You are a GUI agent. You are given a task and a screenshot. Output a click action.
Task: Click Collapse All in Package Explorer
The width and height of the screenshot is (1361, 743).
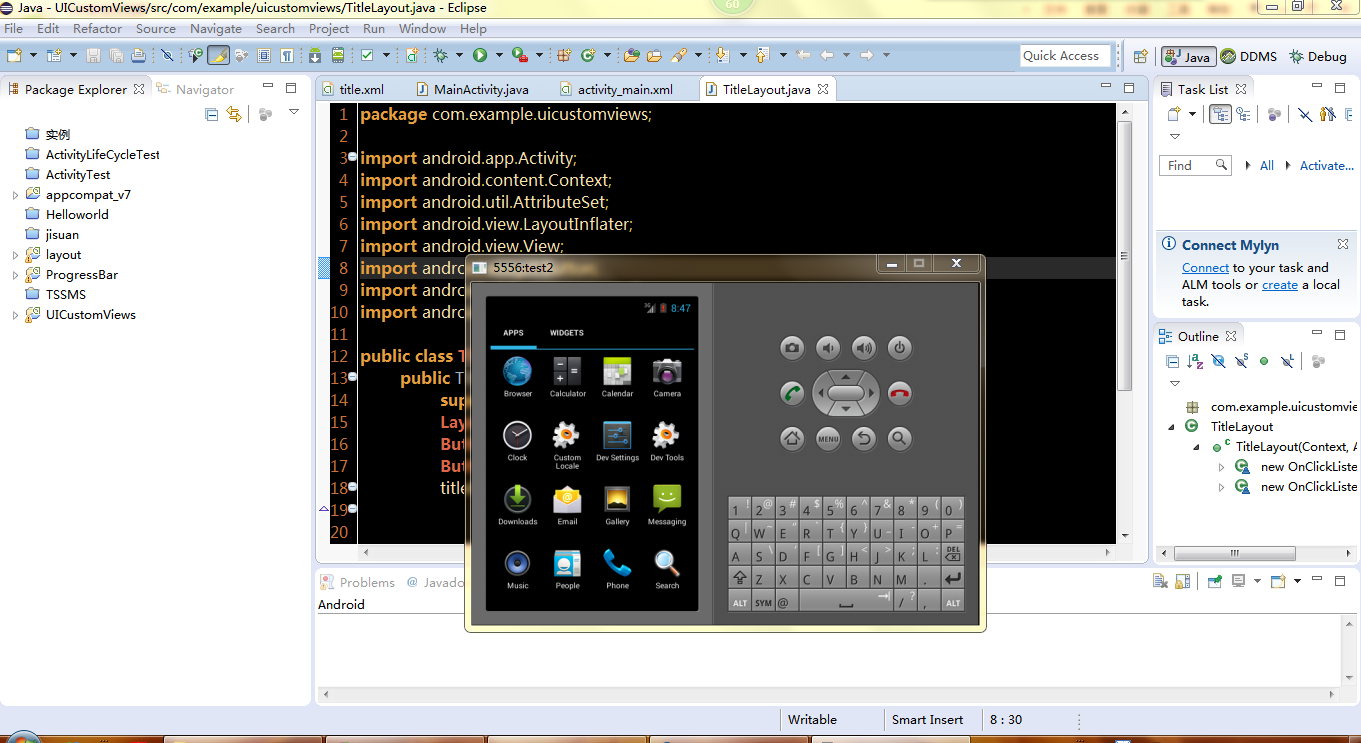point(212,114)
